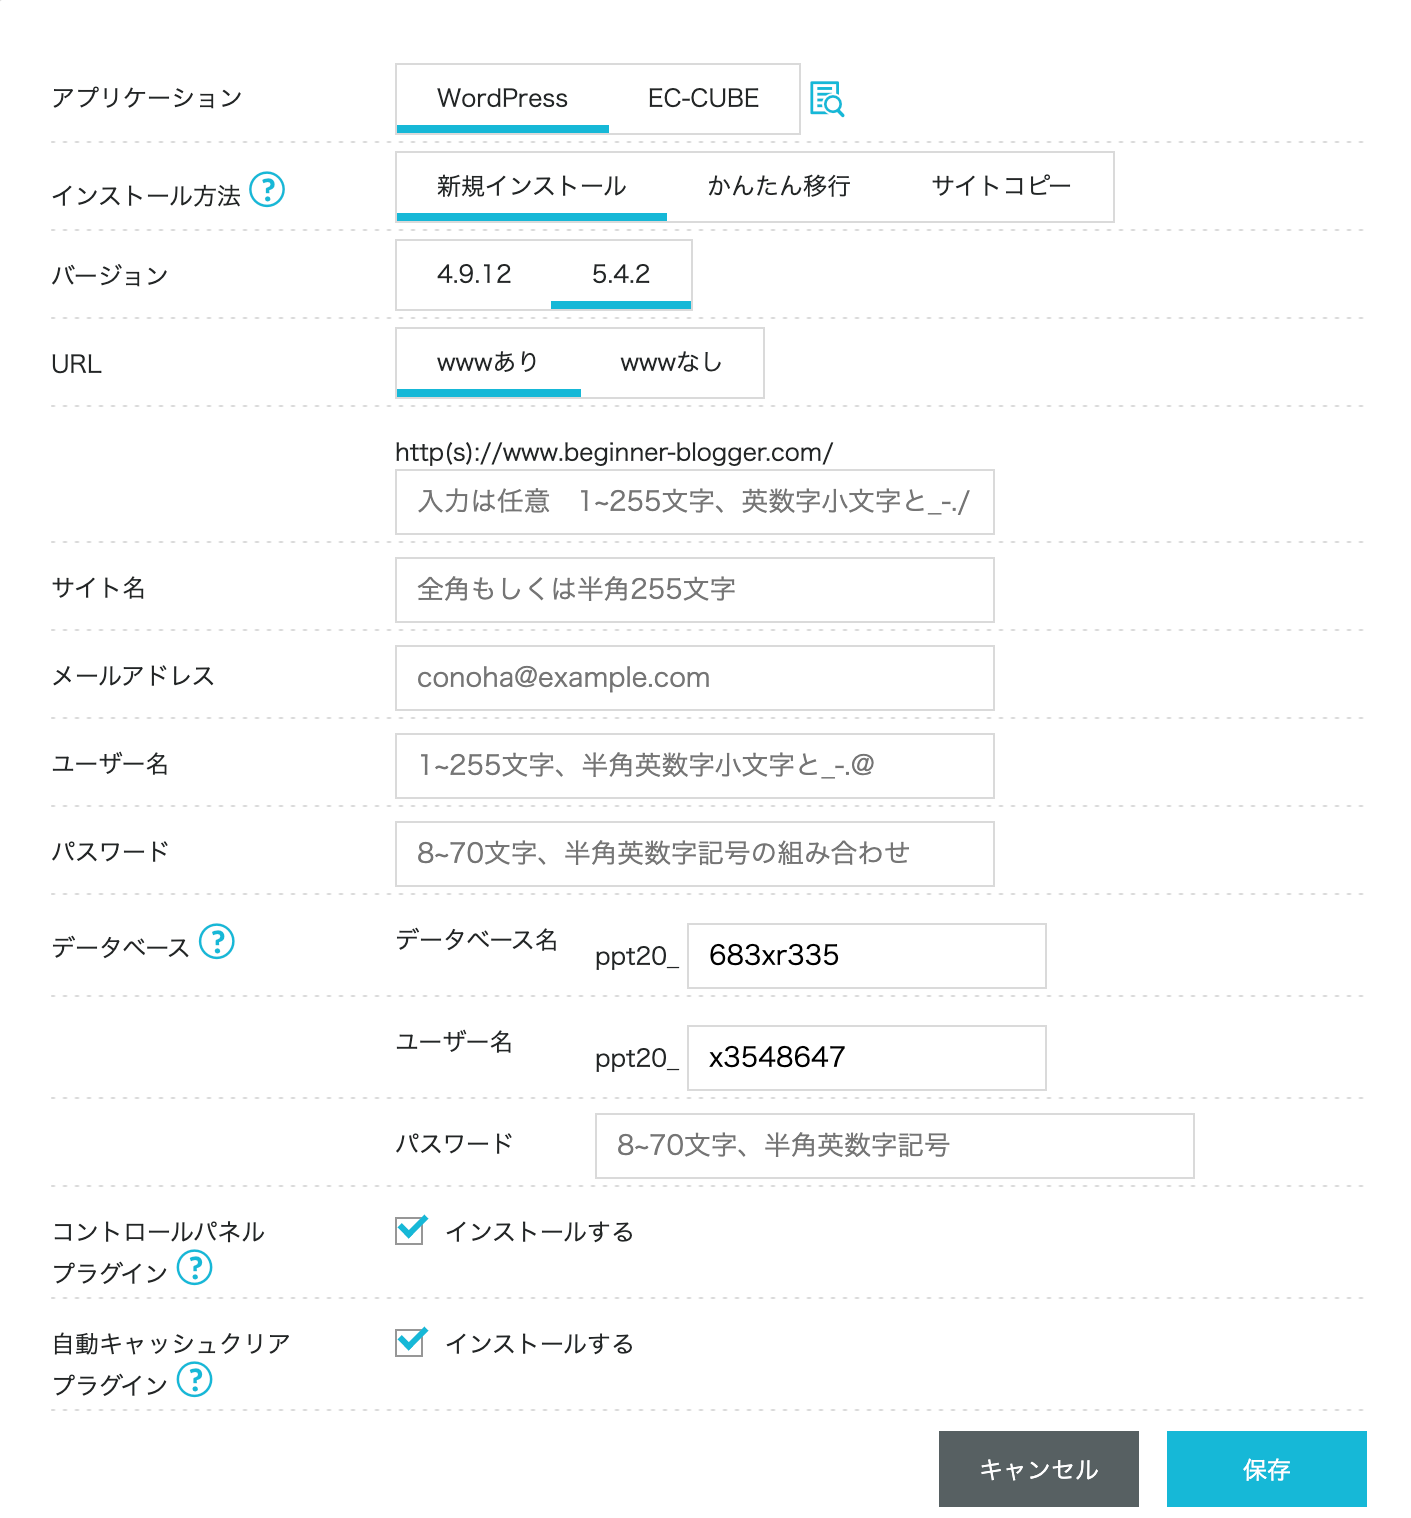Image resolution: width=1411 pixels, height=1518 pixels.
Task: Select the WordPress application tab
Action: (502, 98)
